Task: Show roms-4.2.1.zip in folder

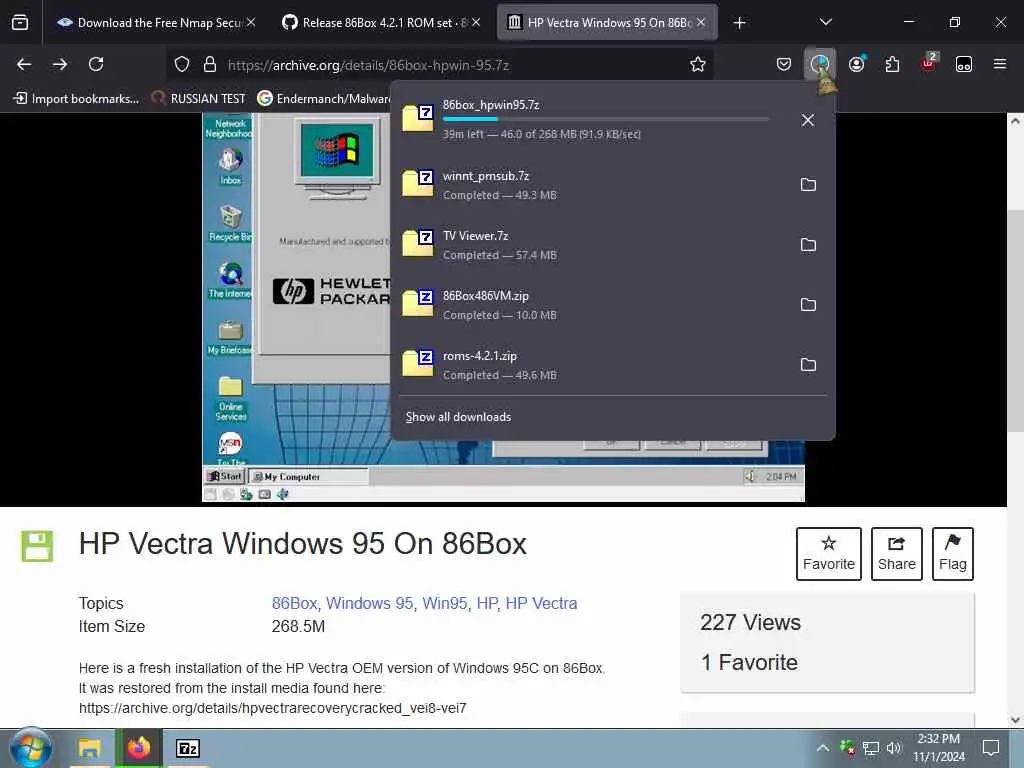Action: click(x=808, y=365)
